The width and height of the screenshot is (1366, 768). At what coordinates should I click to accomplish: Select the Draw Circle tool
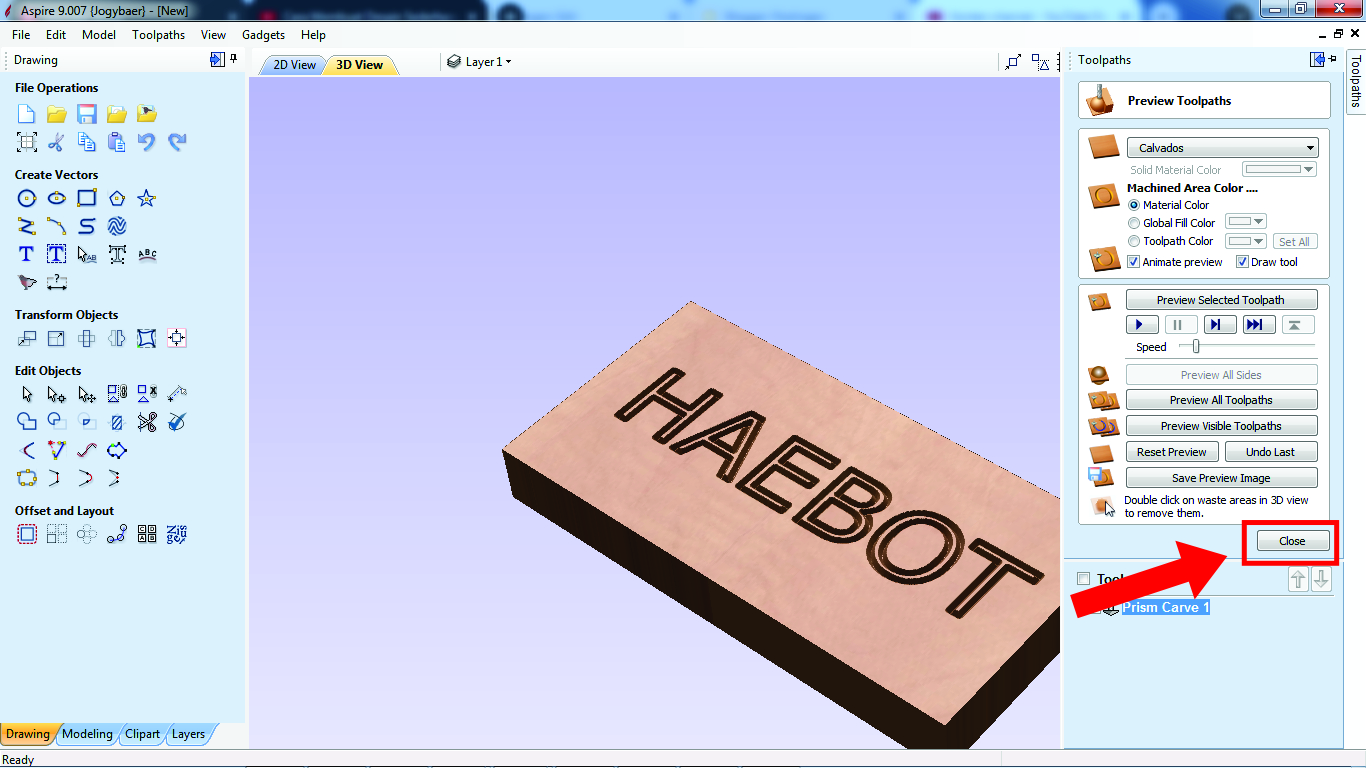(x=27, y=198)
